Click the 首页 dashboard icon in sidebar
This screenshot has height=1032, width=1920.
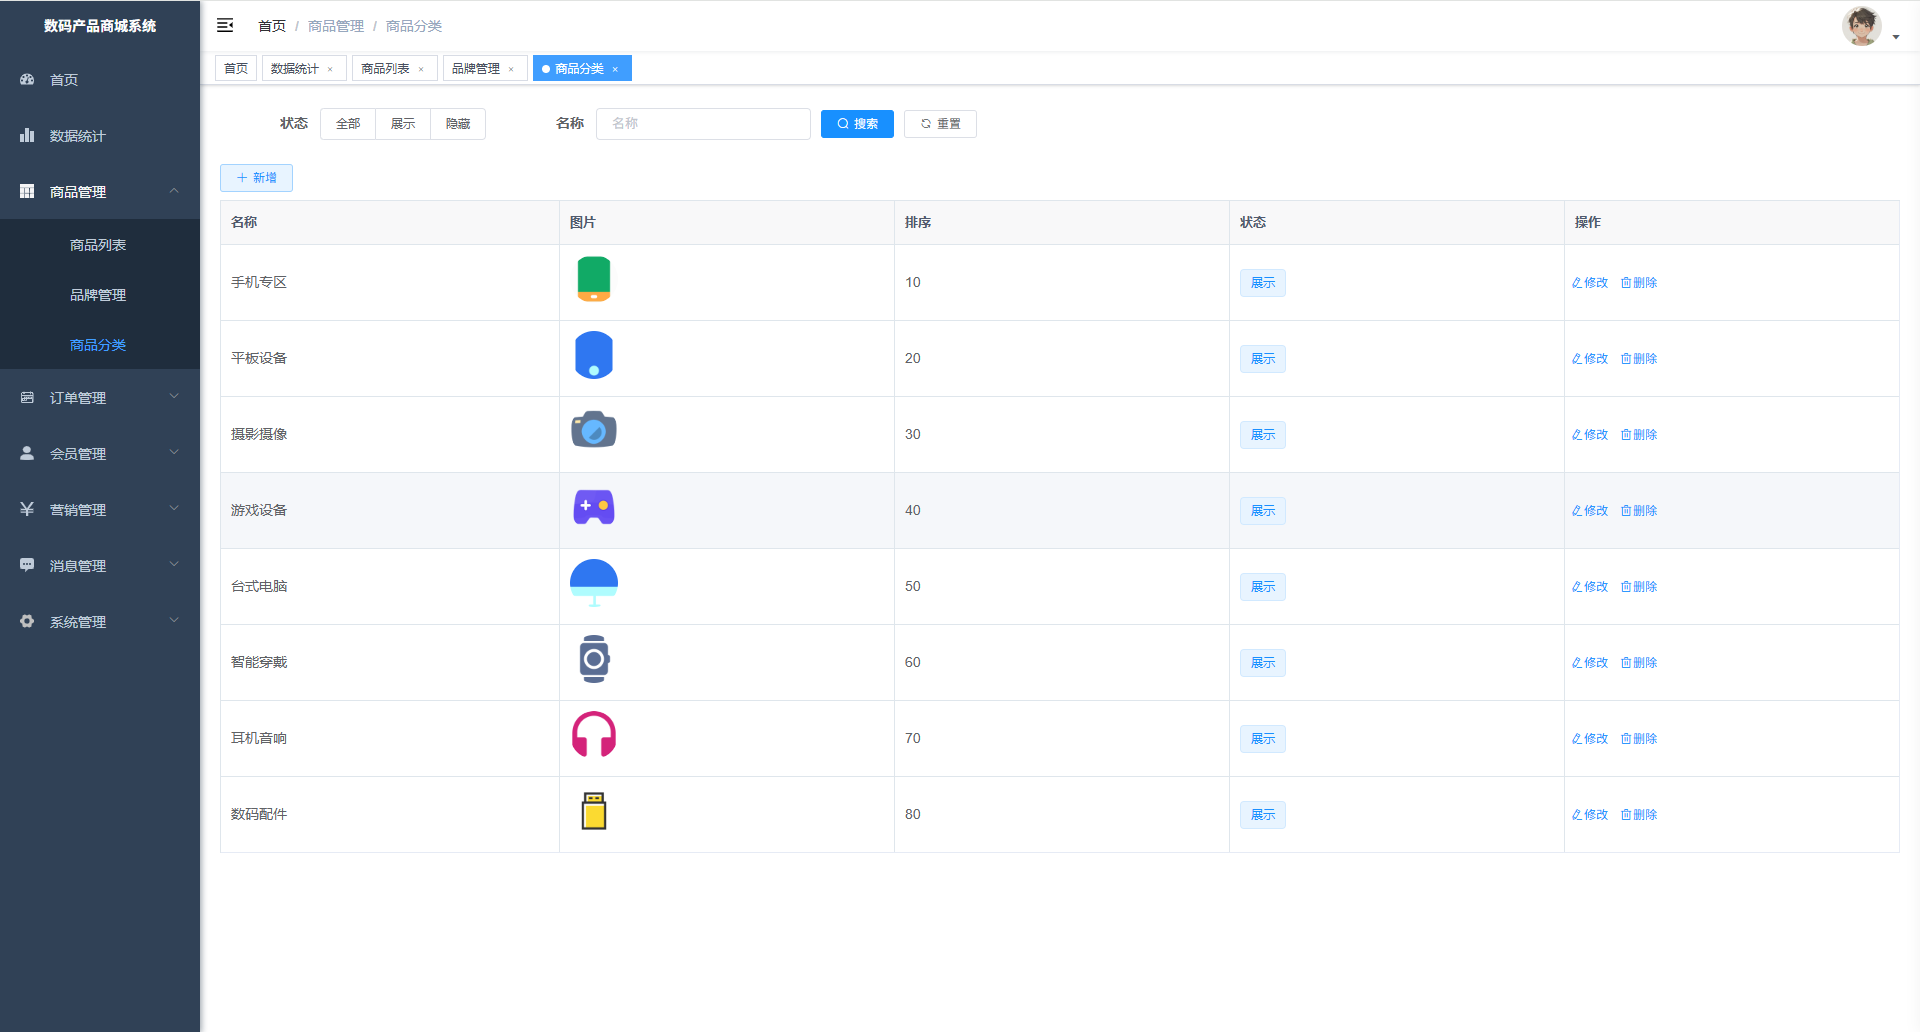(x=27, y=79)
